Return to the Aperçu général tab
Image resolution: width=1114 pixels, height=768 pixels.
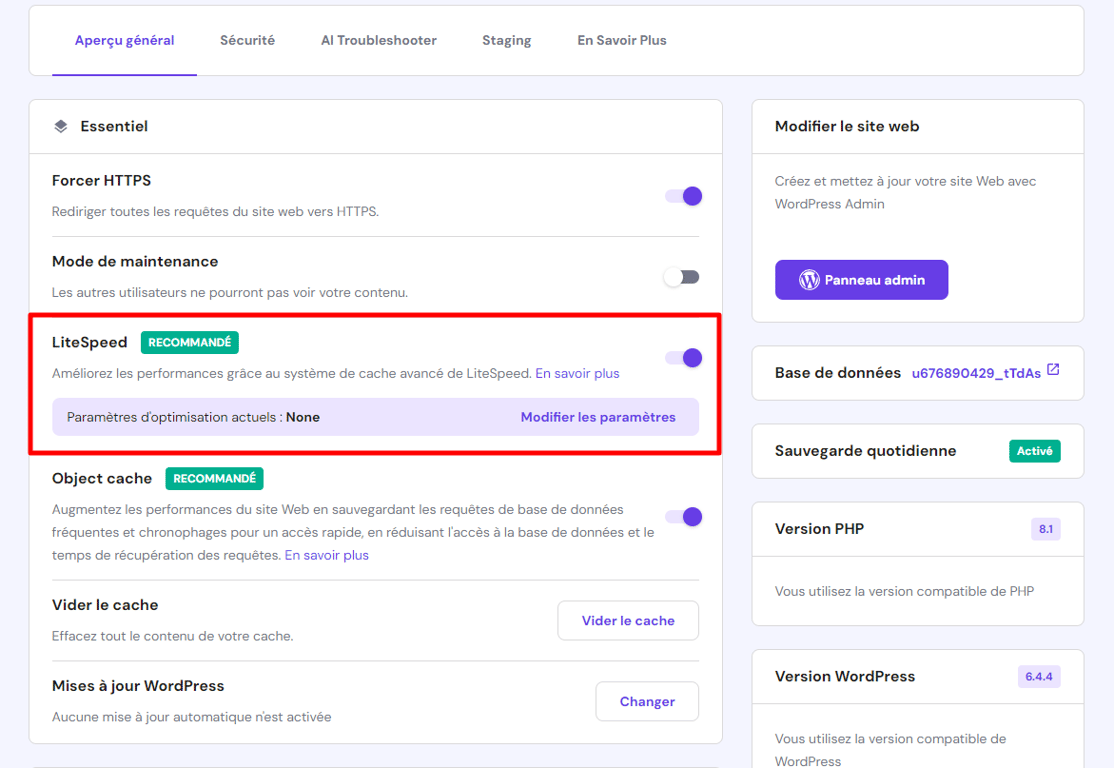click(124, 40)
